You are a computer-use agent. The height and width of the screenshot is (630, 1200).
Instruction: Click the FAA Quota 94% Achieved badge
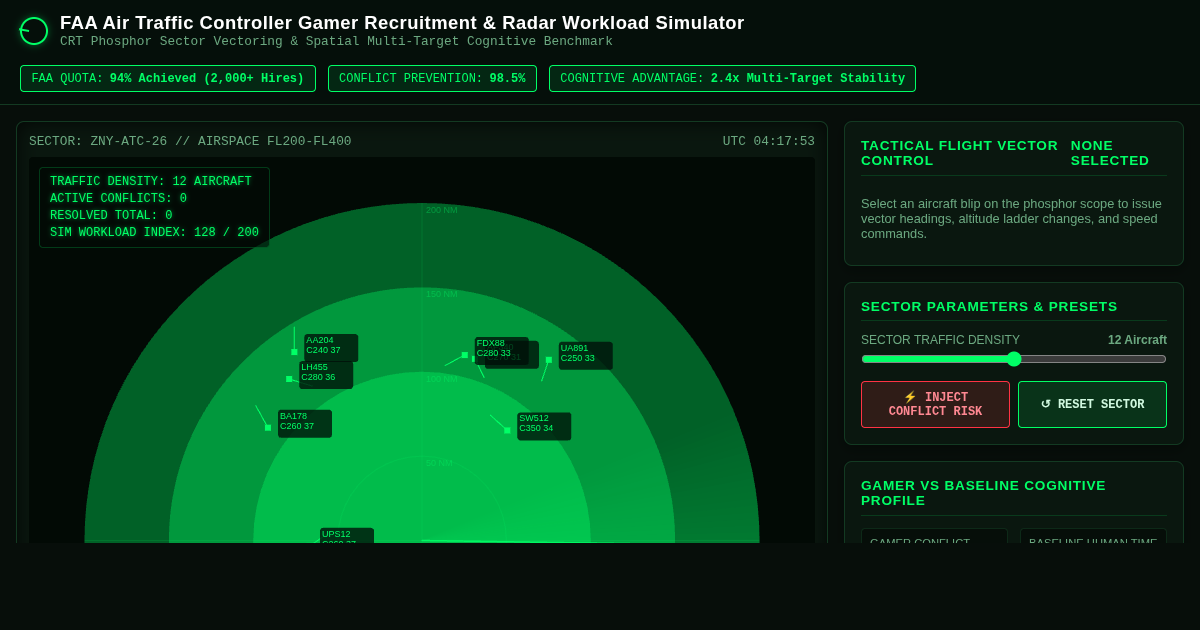point(168,79)
